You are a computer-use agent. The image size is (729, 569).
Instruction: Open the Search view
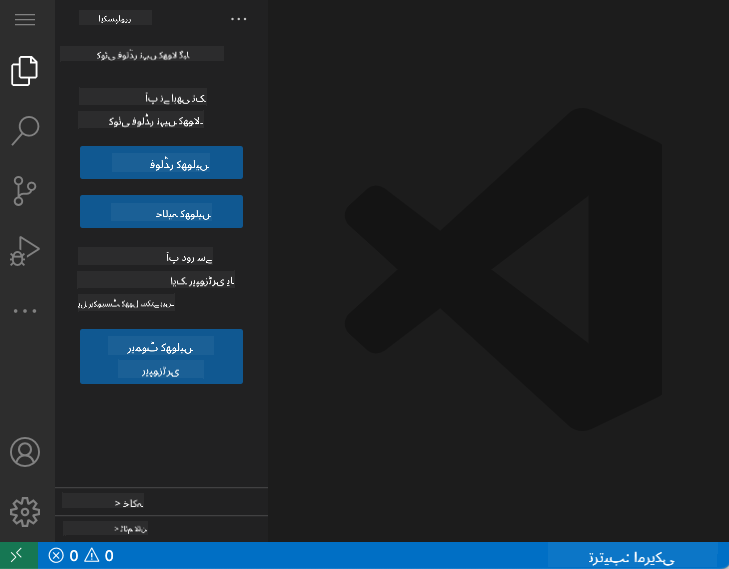pyautogui.click(x=25, y=130)
